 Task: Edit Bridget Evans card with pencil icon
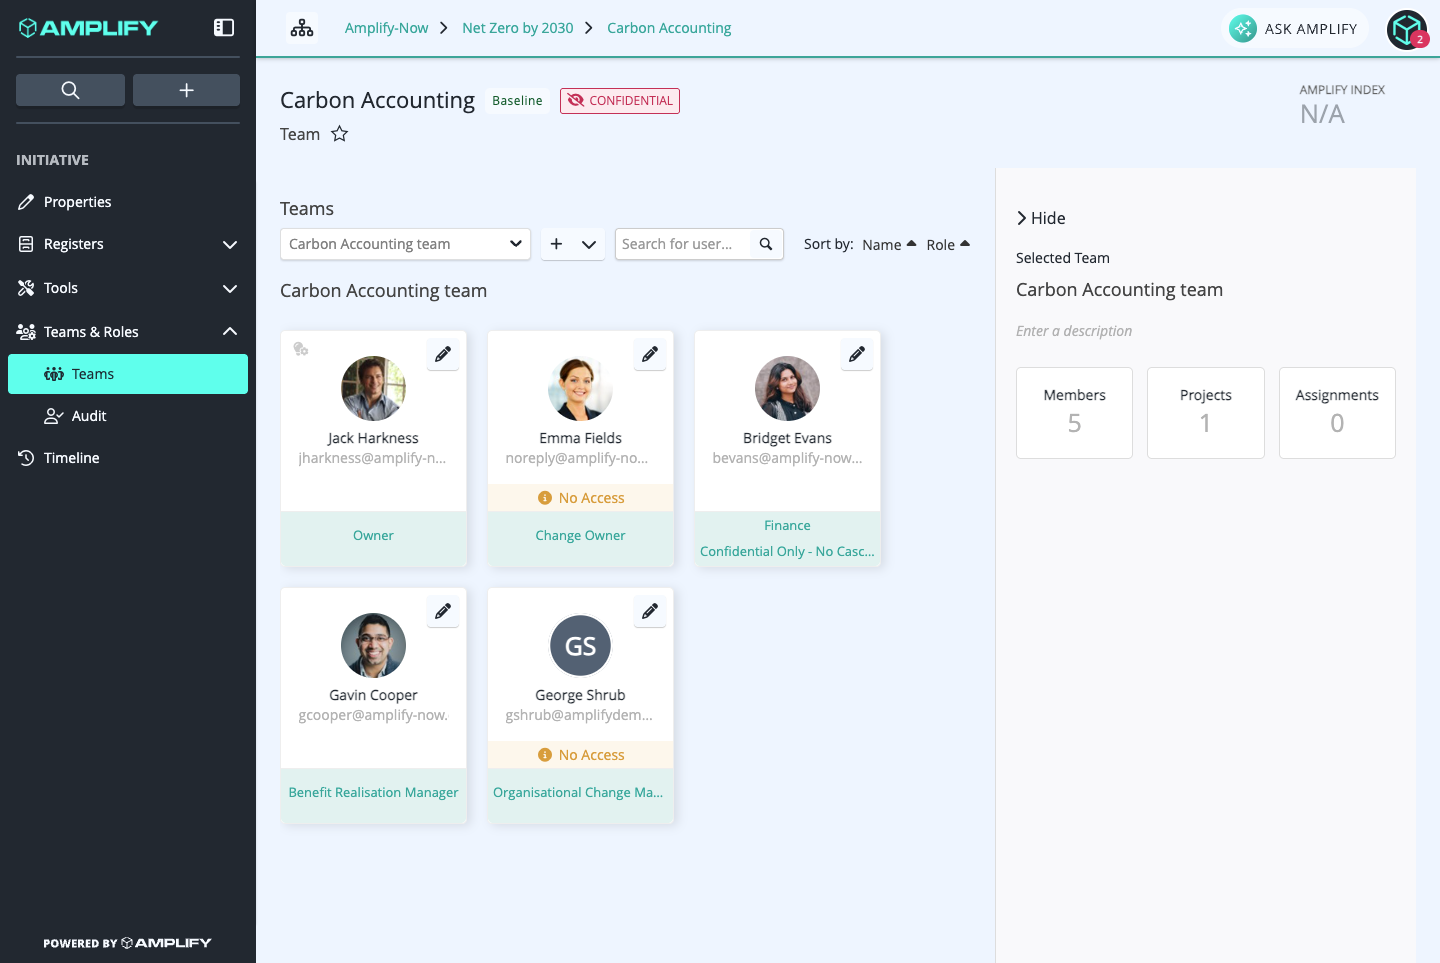pyautogui.click(x=857, y=354)
